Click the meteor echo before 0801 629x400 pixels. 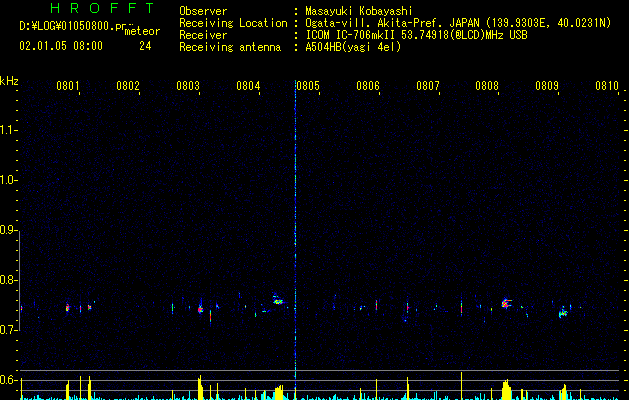click(67, 308)
